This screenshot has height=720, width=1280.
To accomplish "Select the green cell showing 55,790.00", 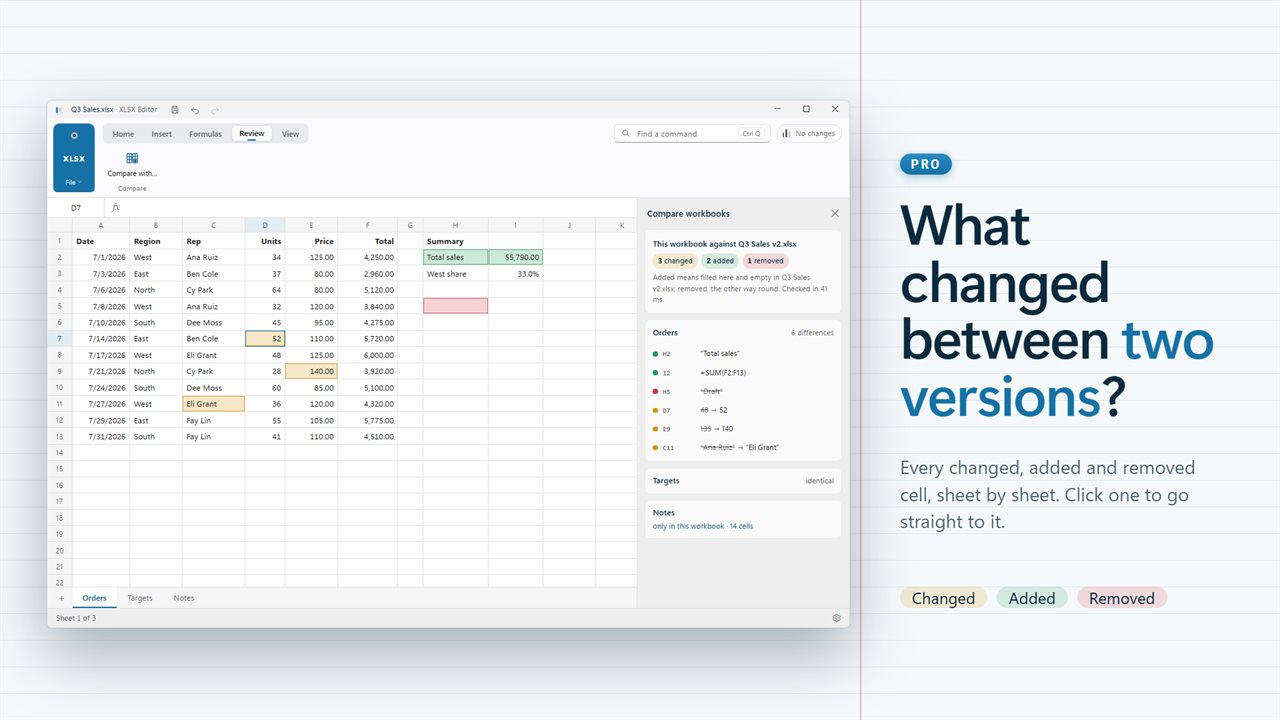I will coord(516,257).
